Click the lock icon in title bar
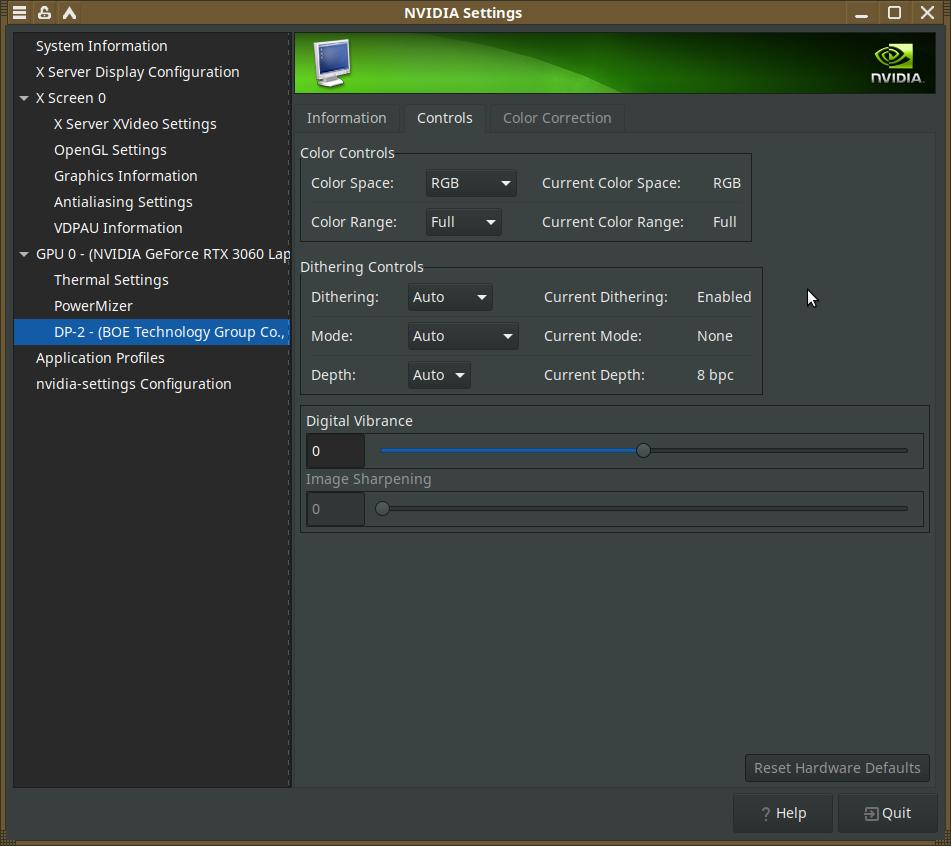Viewport: 951px width, 846px height. pos(44,13)
